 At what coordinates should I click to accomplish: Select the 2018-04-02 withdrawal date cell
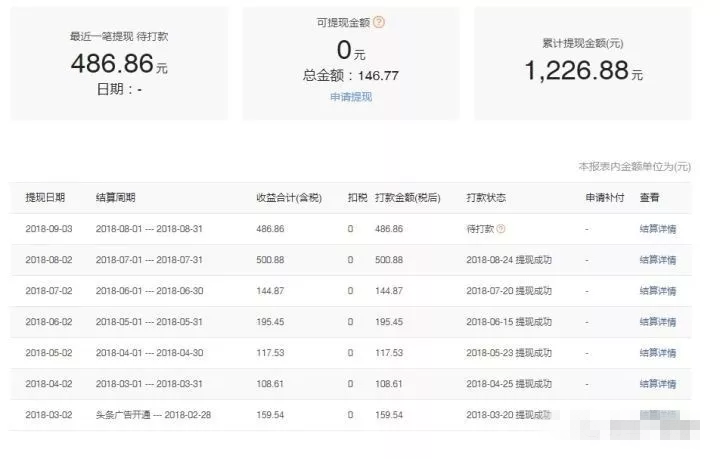pyautogui.click(x=49, y=384)
